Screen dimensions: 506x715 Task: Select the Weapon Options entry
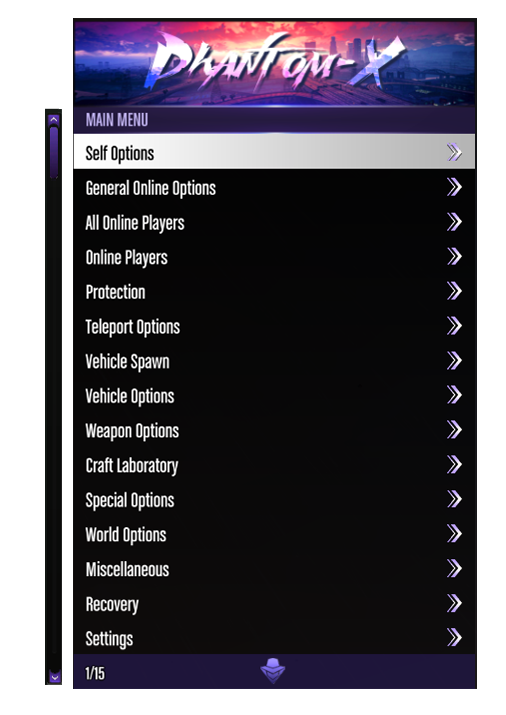[x=274, y=430]
